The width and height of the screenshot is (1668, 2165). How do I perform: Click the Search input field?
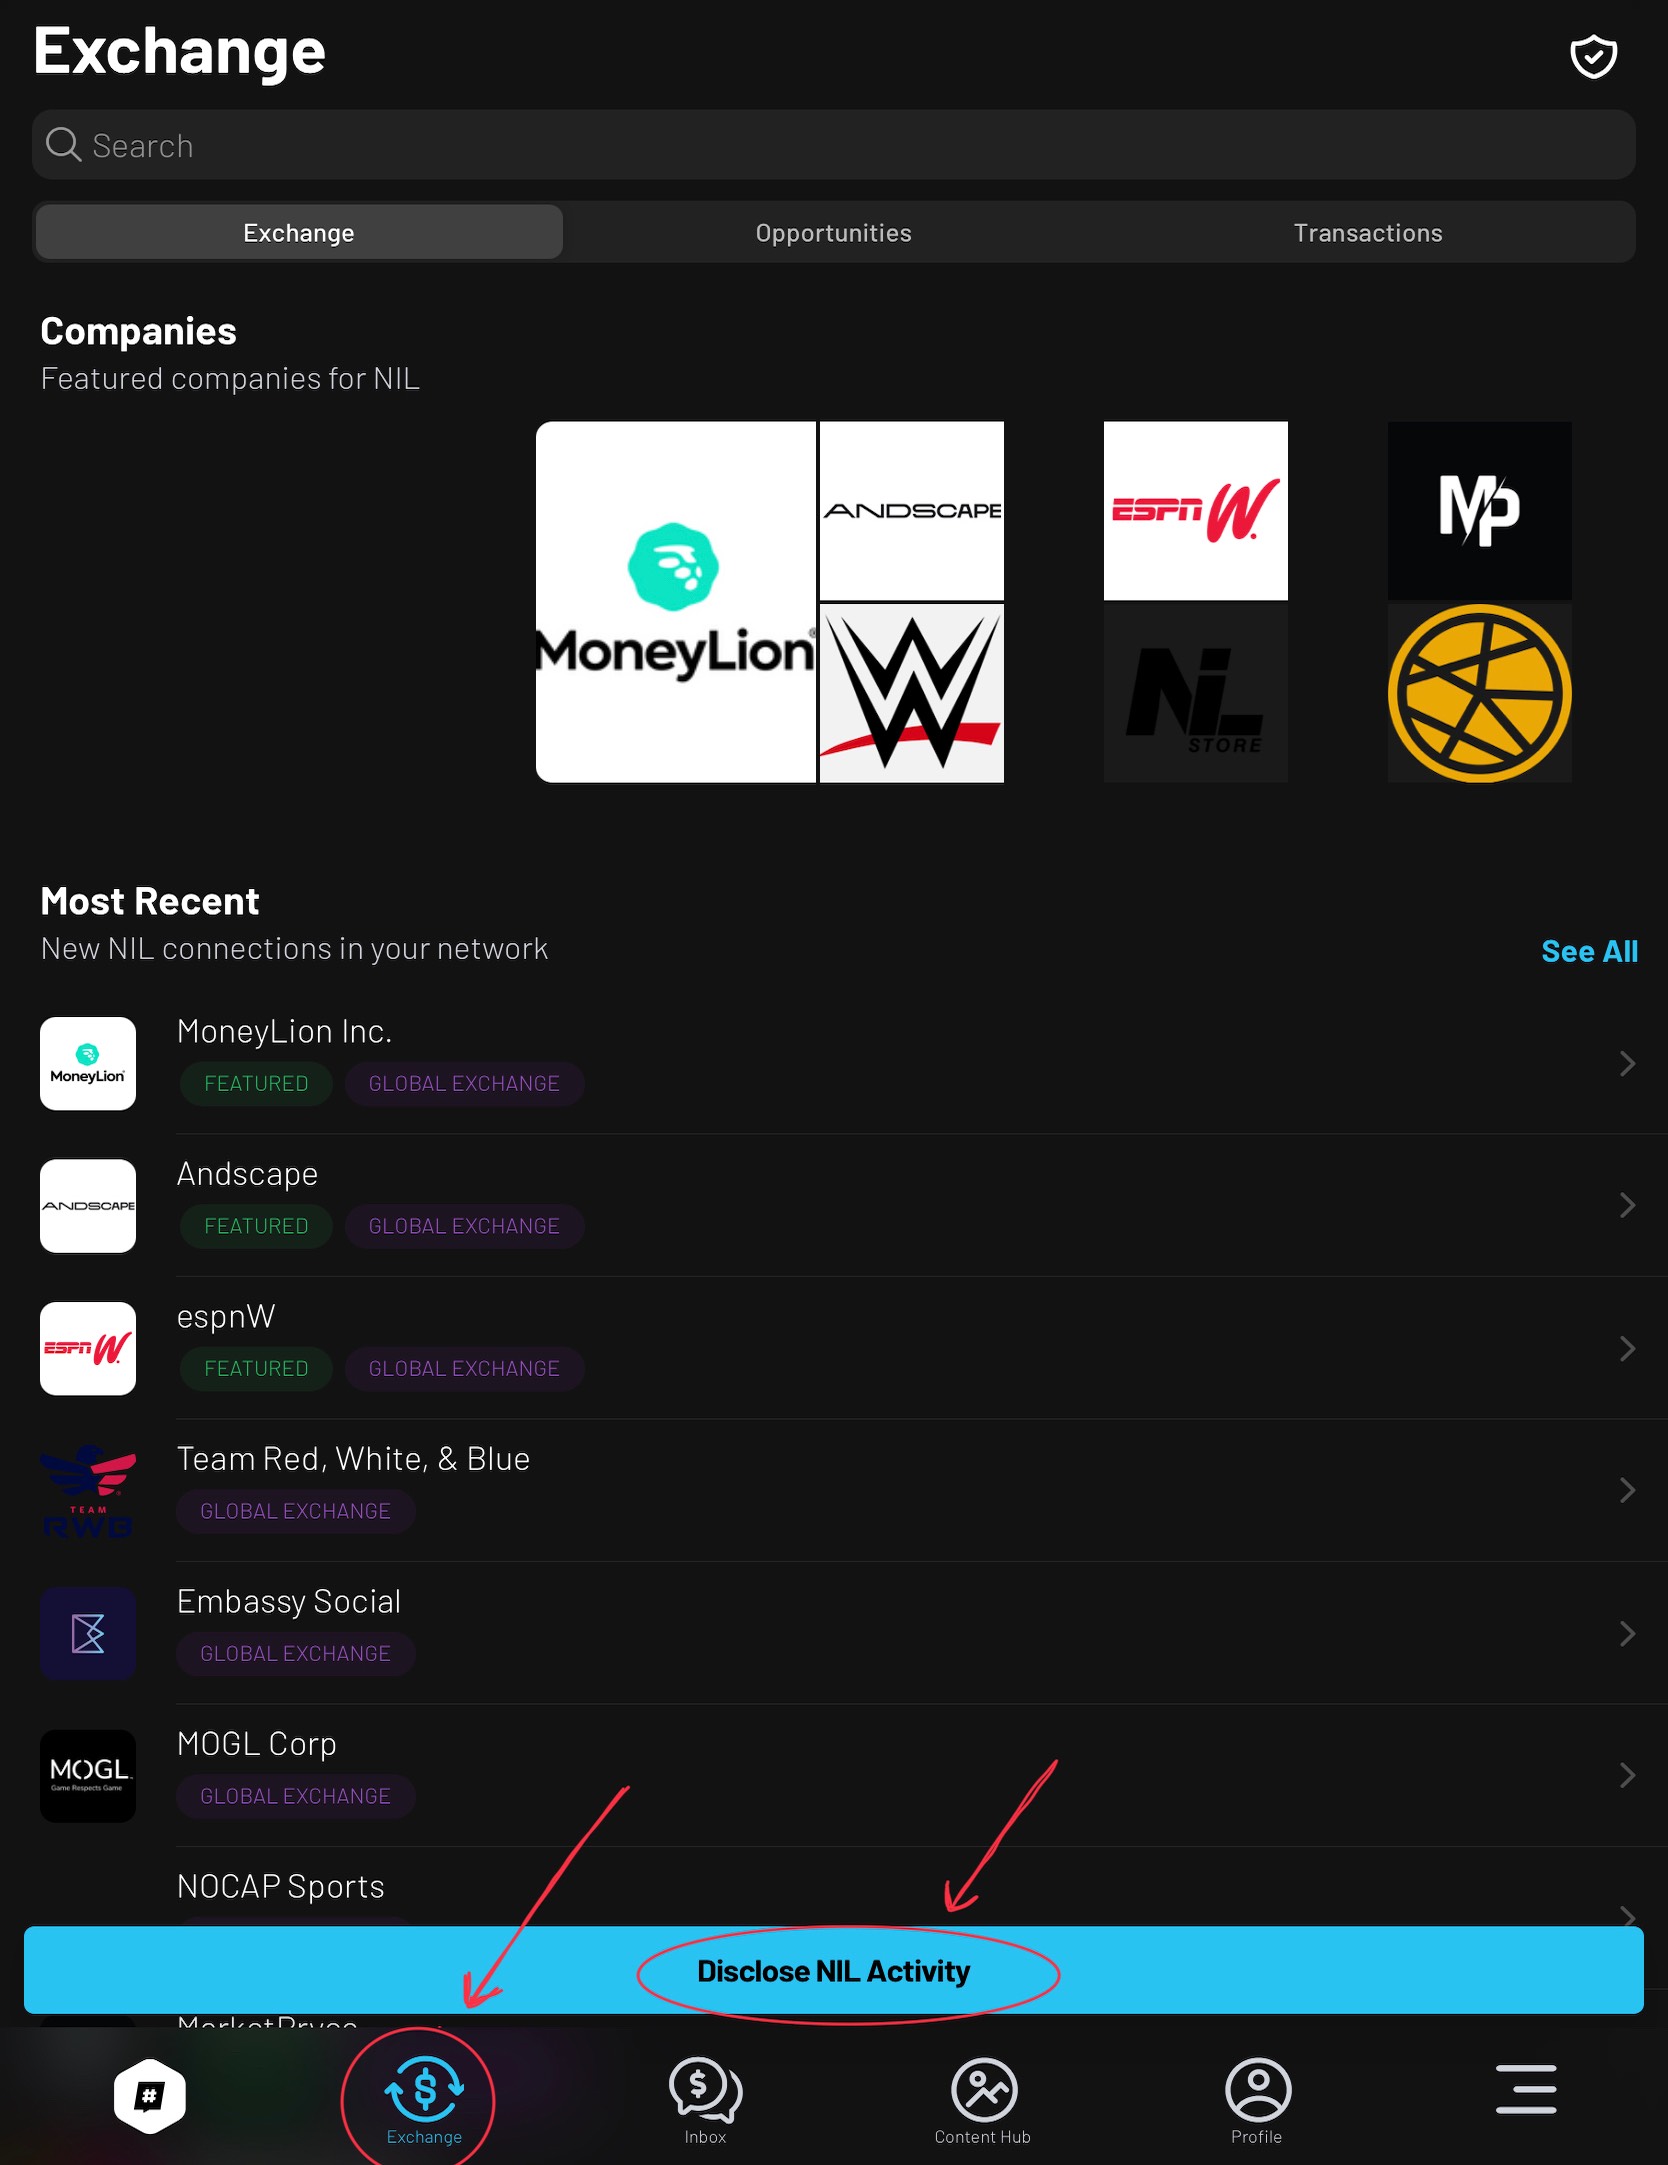click(x=833, y=145)
